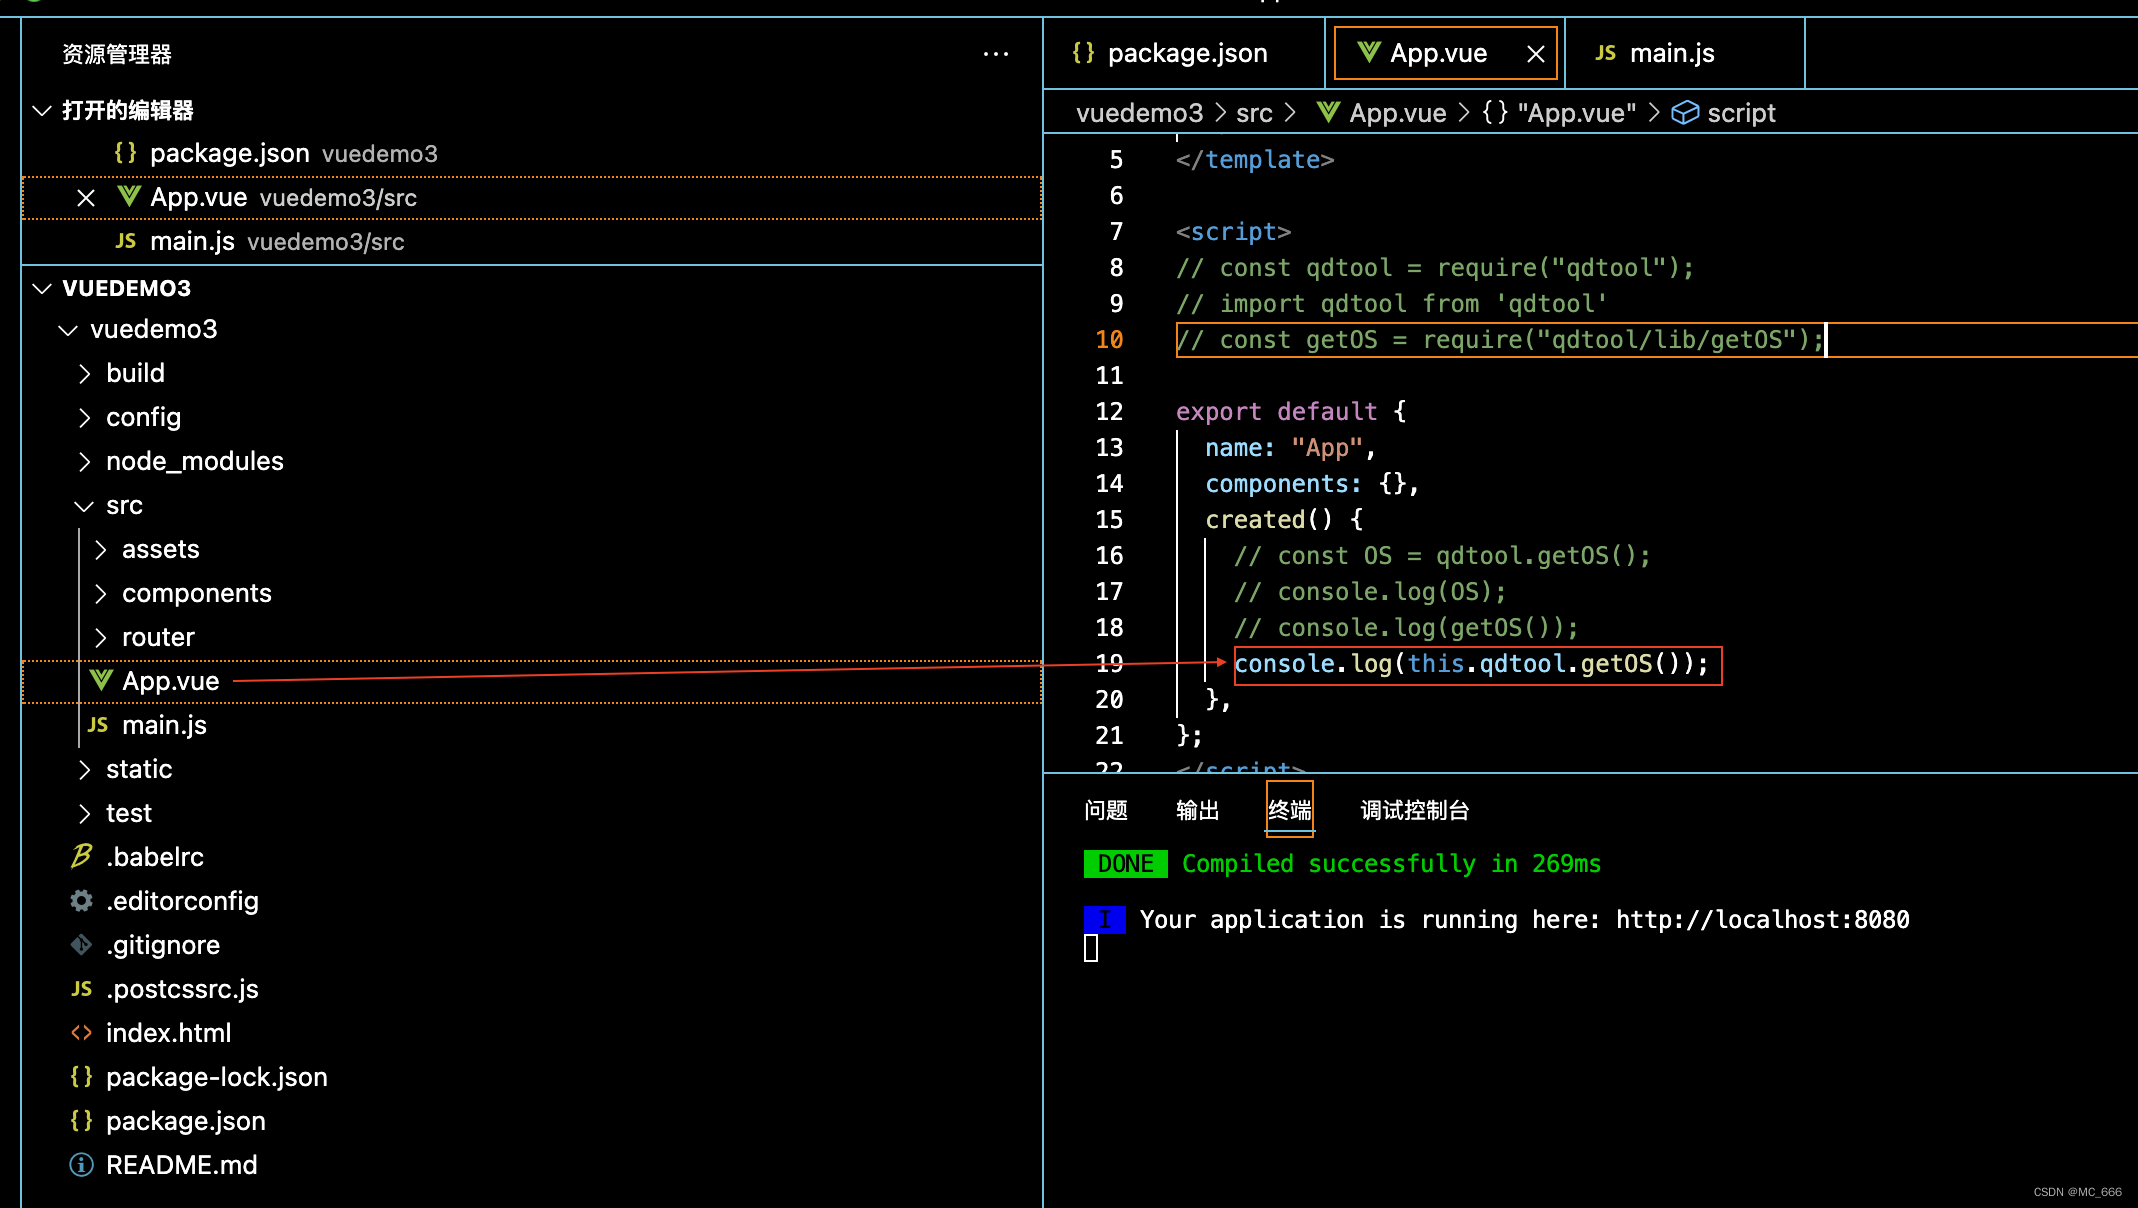Click the script cube icon in breadcrumb
This screenshot has height=1208, width=2138.
(x=1685, y=113)
